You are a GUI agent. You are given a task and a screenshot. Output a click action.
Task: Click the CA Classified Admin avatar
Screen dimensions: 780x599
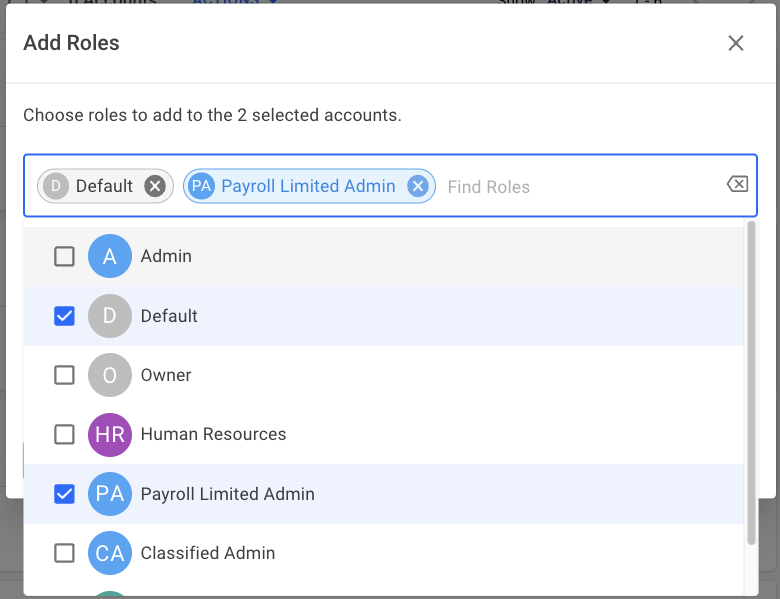coord(110,553)
